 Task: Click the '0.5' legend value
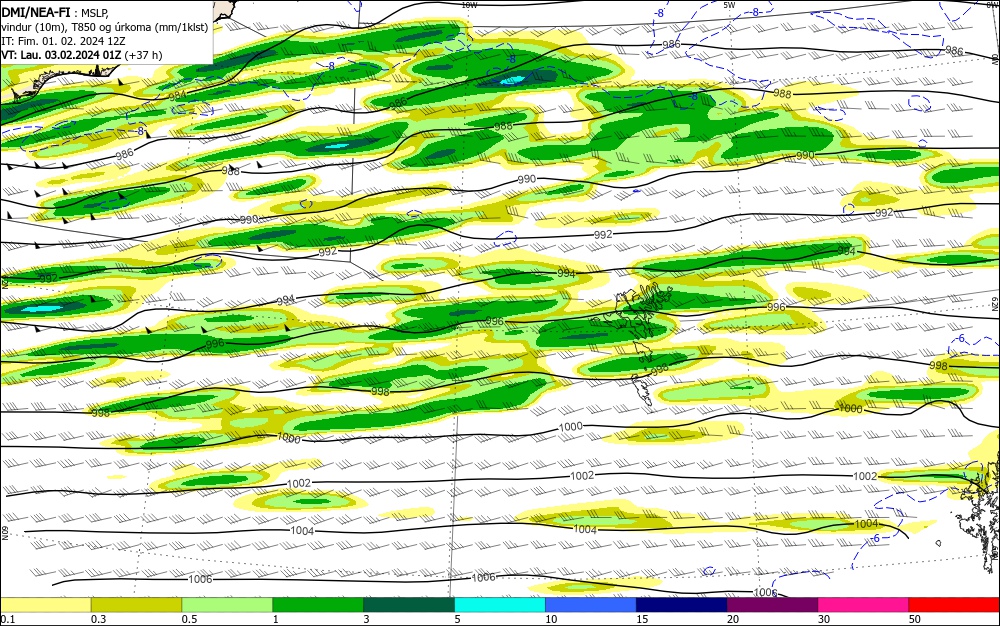tap(189, 619)
